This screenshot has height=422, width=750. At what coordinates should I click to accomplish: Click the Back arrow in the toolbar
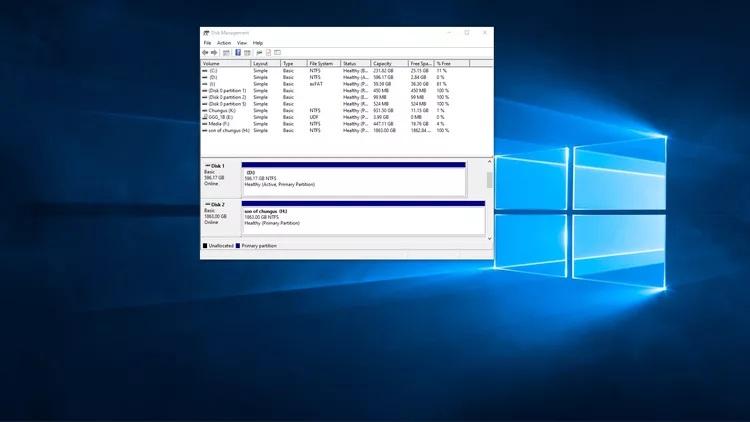click(x=205, y=52)
